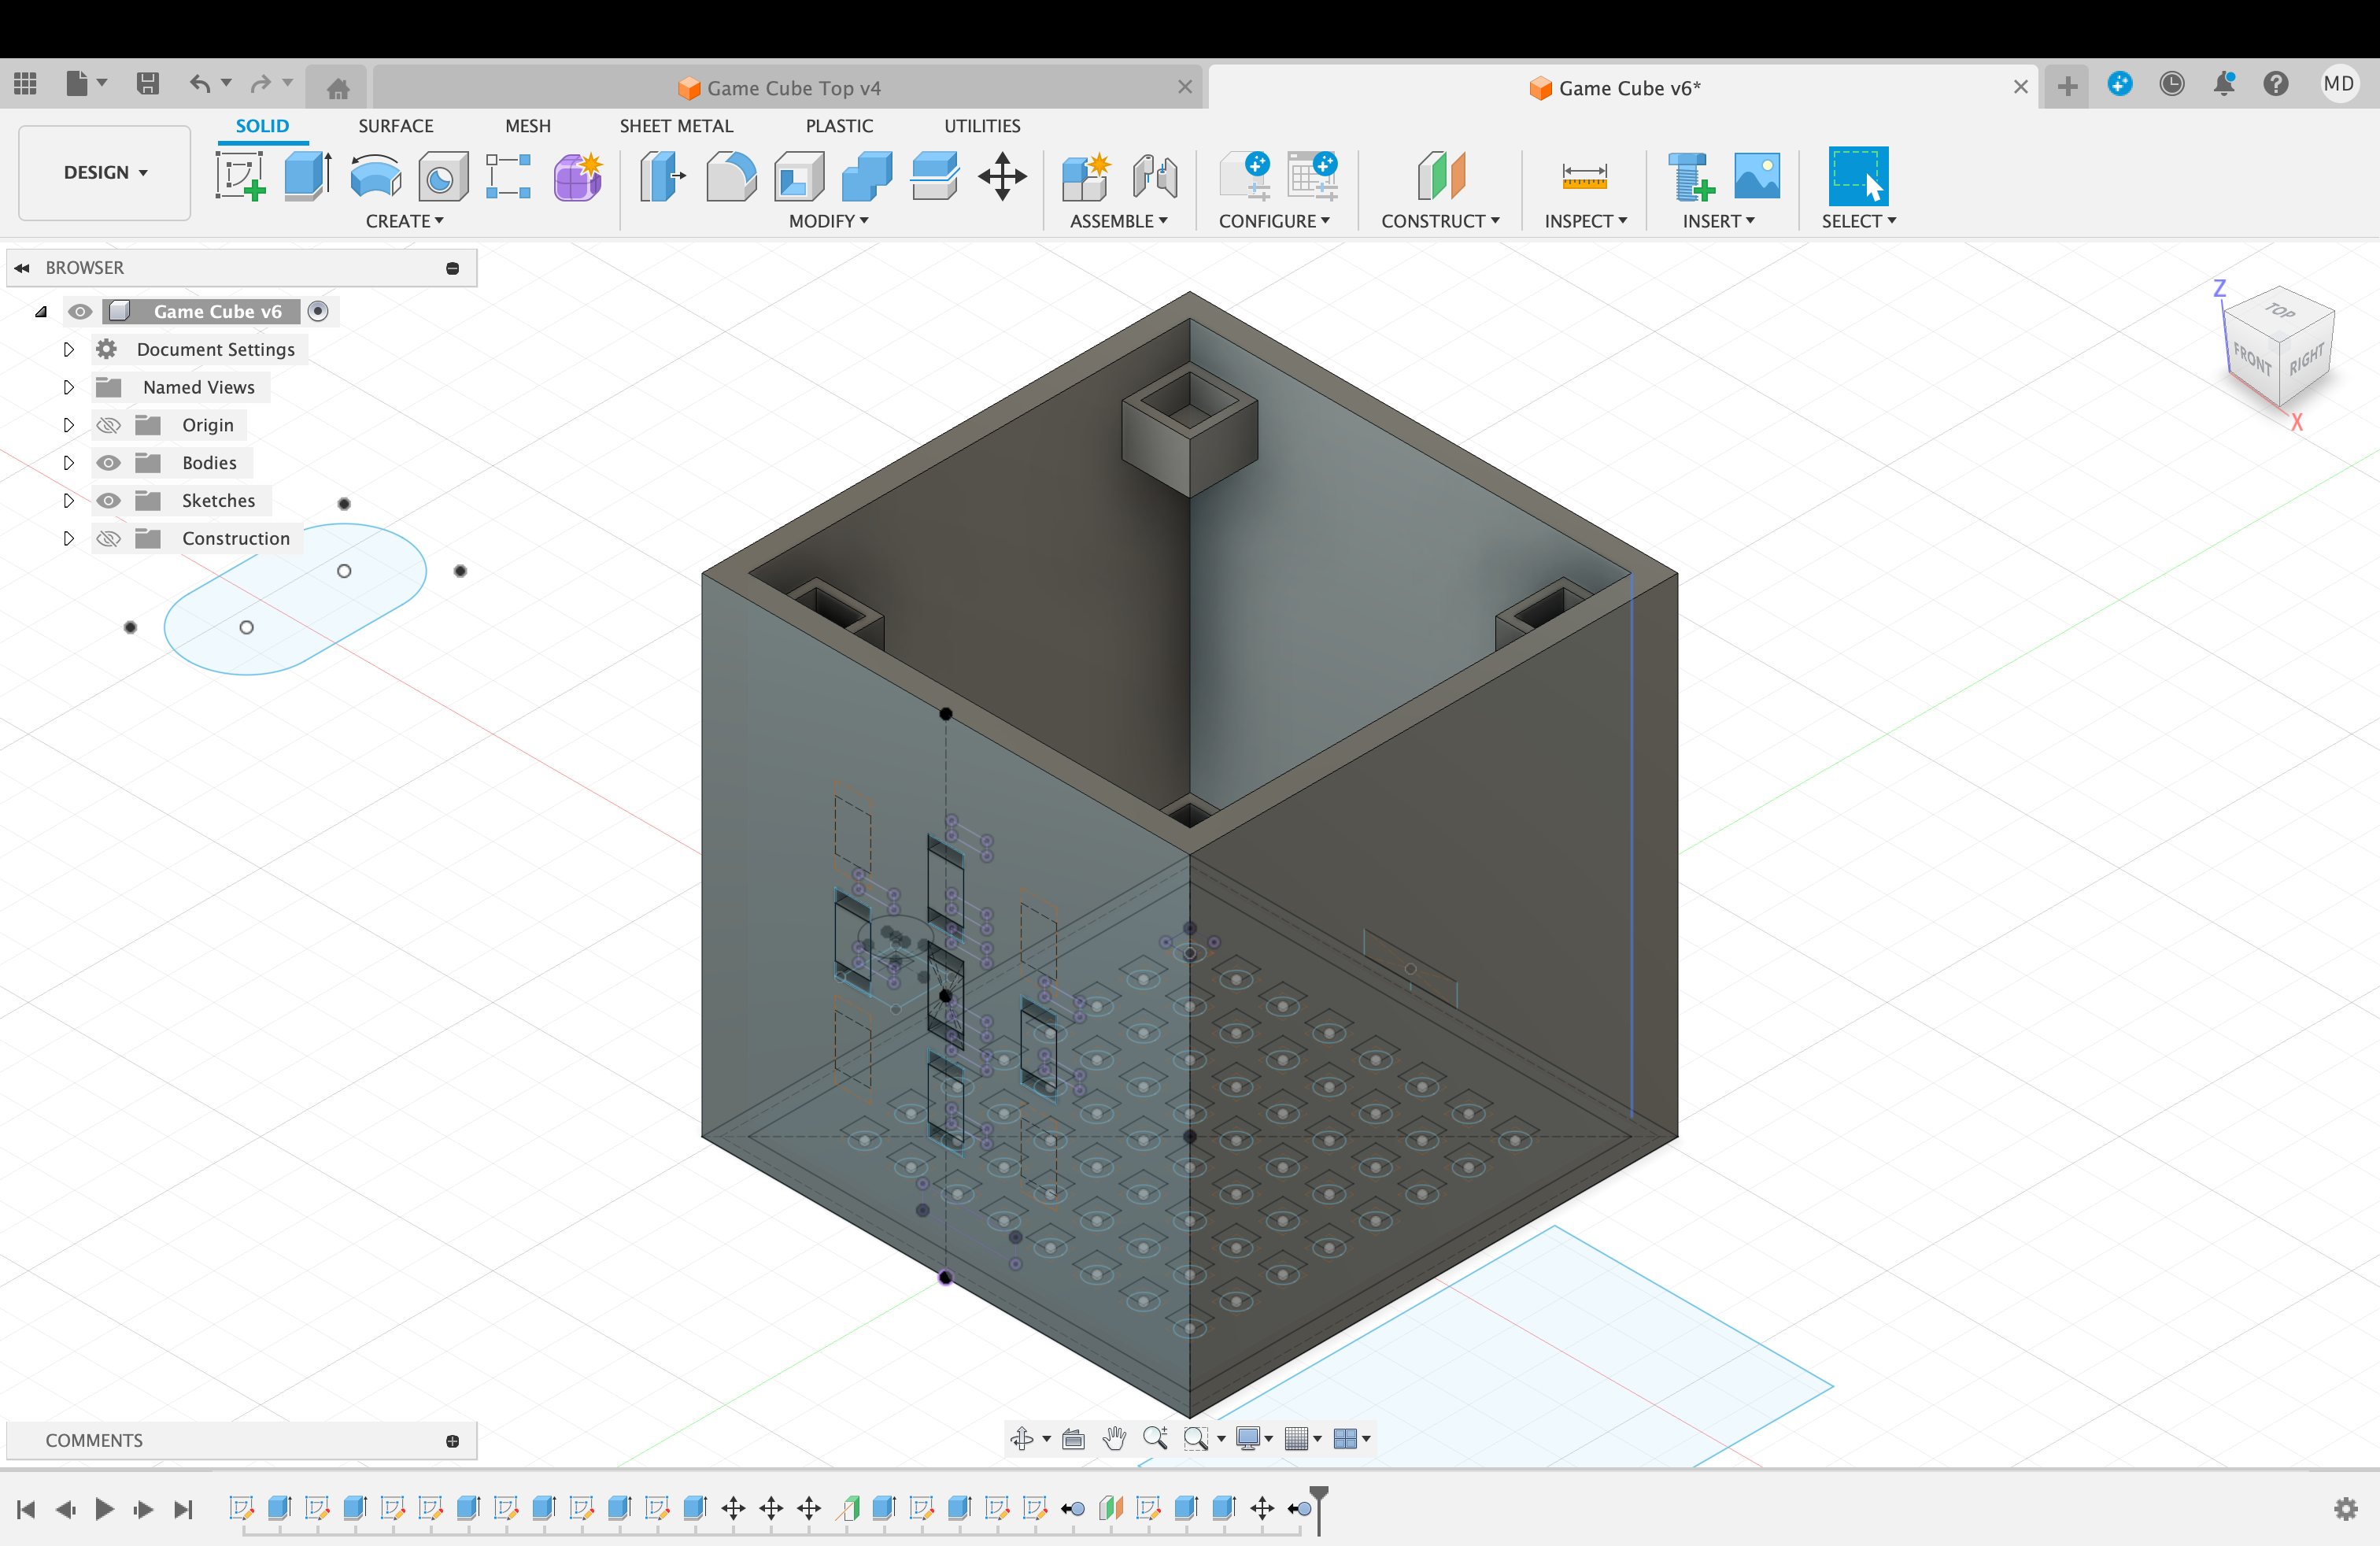Screen dimensions: 2380x1546
Task: Open the DESIGN workspace dropdown
Action: [x=105, y=172]
